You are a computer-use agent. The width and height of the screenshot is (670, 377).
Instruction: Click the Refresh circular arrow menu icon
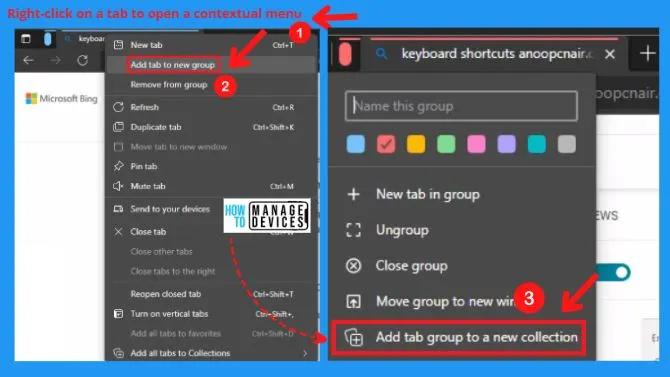coord(118,107)
